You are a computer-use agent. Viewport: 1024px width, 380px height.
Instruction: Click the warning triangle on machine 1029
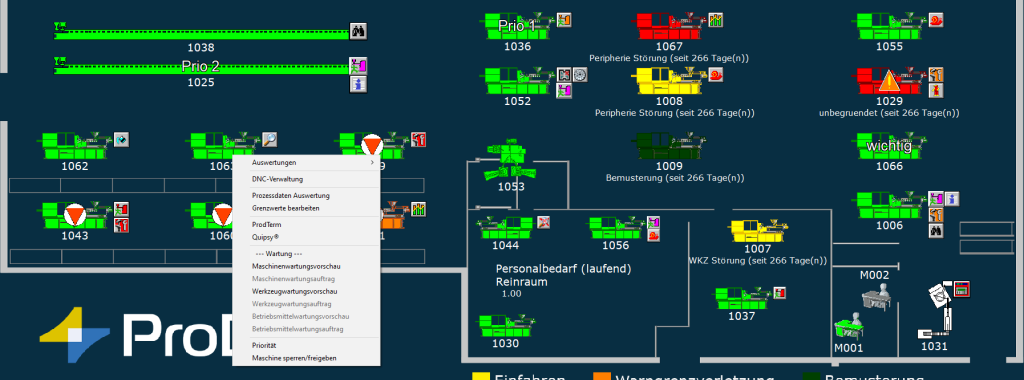point(889,82)
